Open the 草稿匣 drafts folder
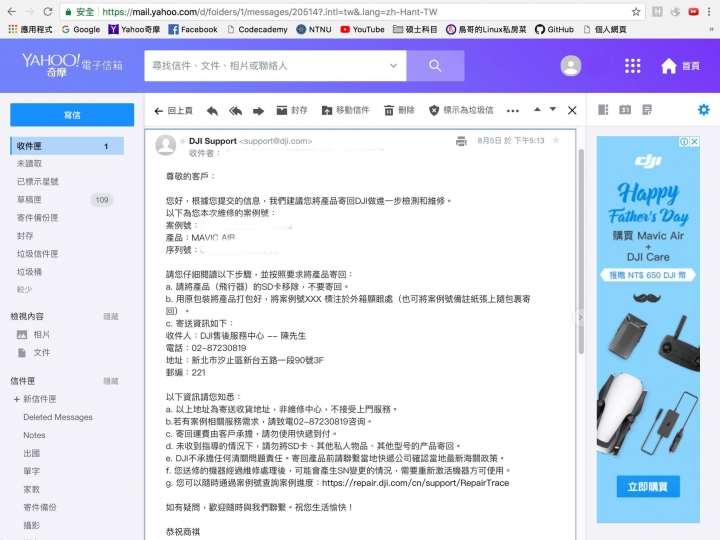Image resolution: width=720 pixels, height=540 pixels. pyautogui.click(x=29, y=200)
